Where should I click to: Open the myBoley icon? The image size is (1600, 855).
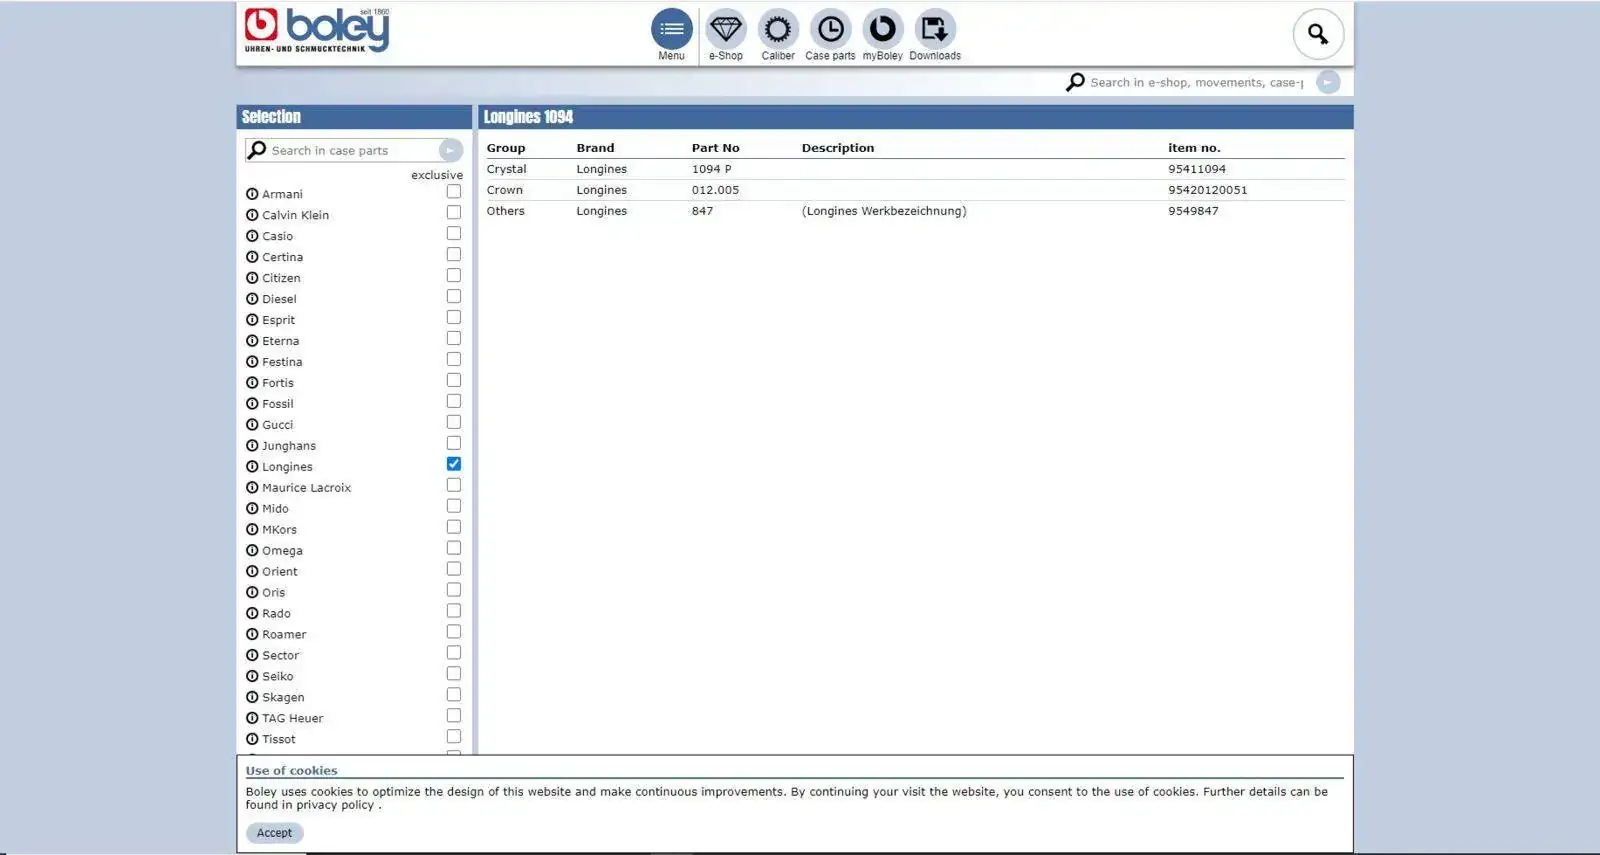click(x=883, y=30)
